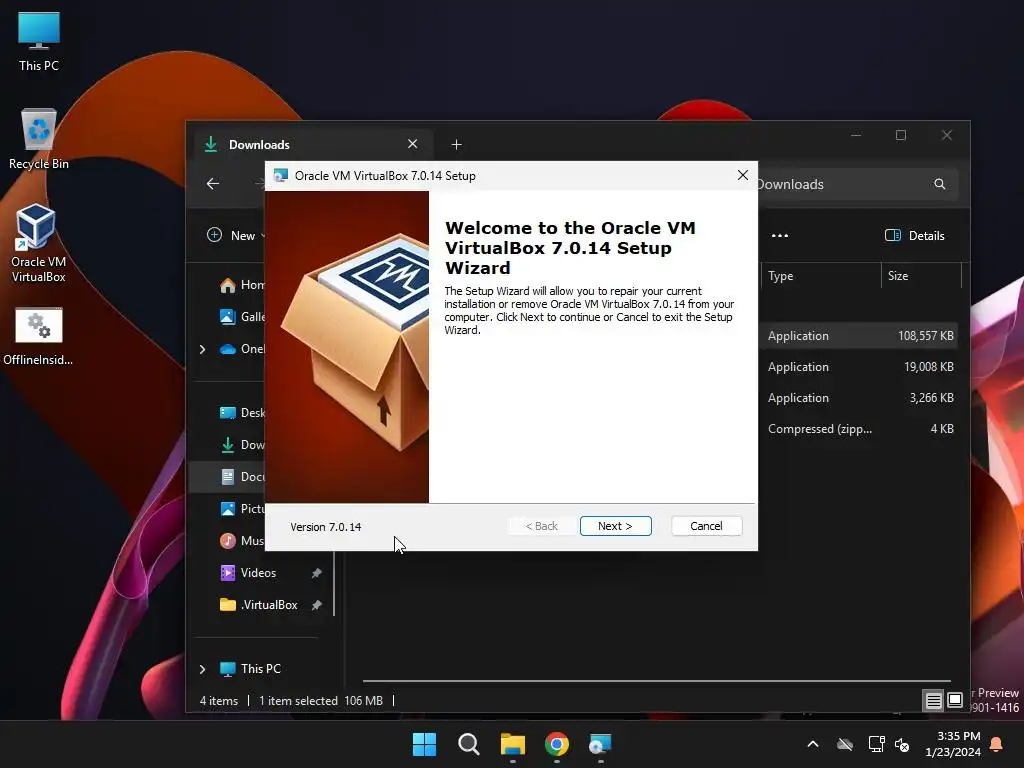The image size is (1024, 768).
Task: Open See more options (three dots) in File Explorer
Action: tap(780, 236)
